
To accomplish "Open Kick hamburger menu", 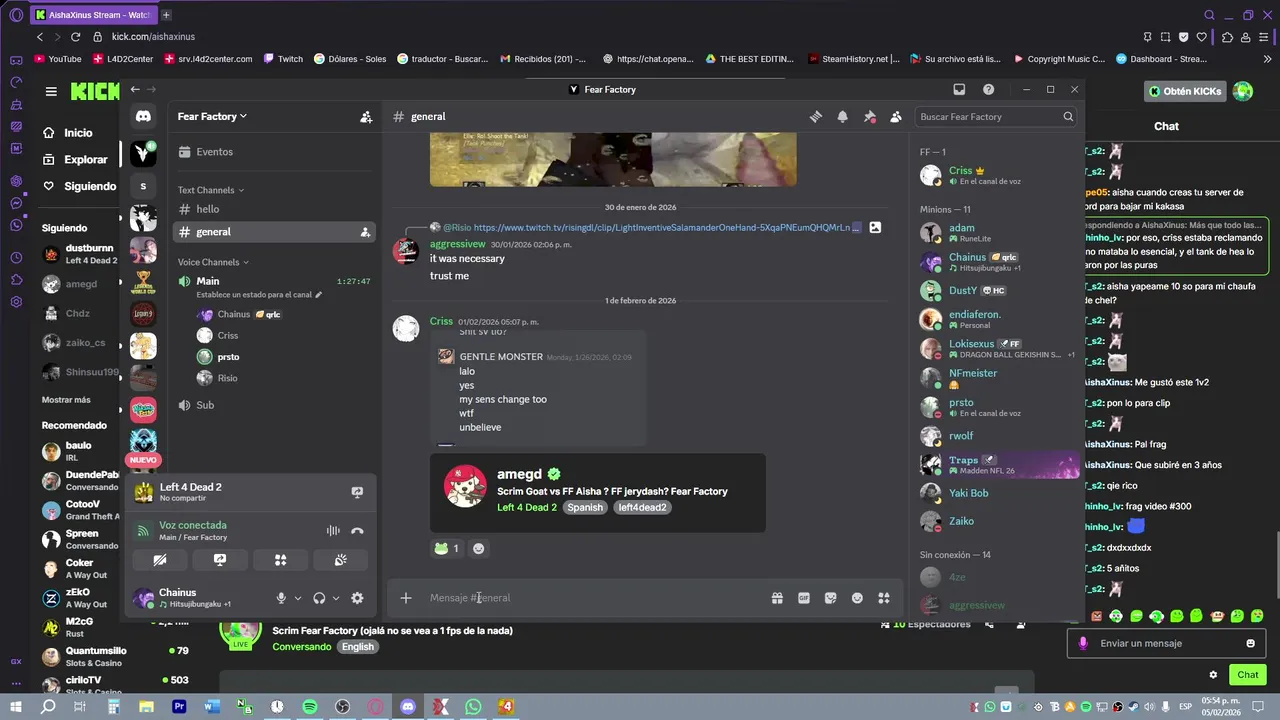I will 51,91.
